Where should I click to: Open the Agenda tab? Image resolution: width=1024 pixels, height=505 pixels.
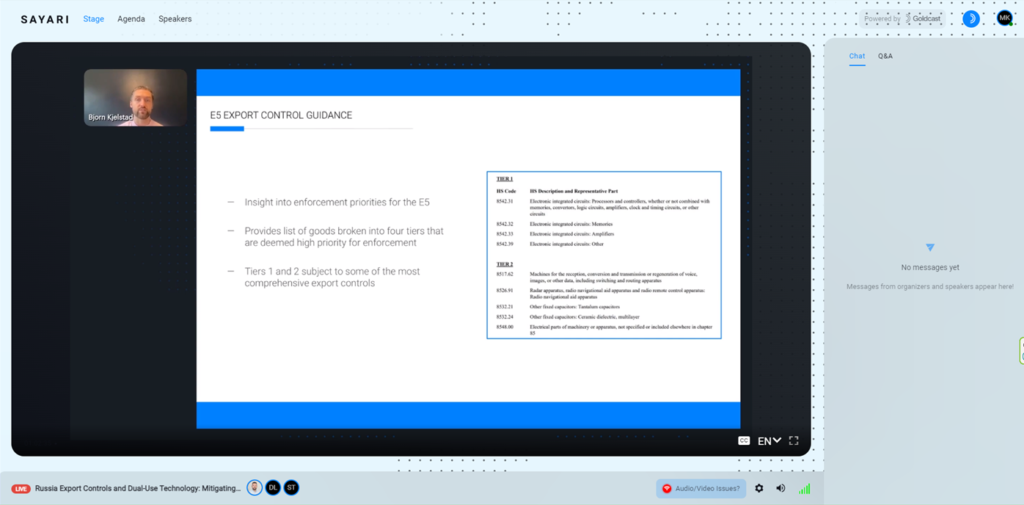[131, 19]
